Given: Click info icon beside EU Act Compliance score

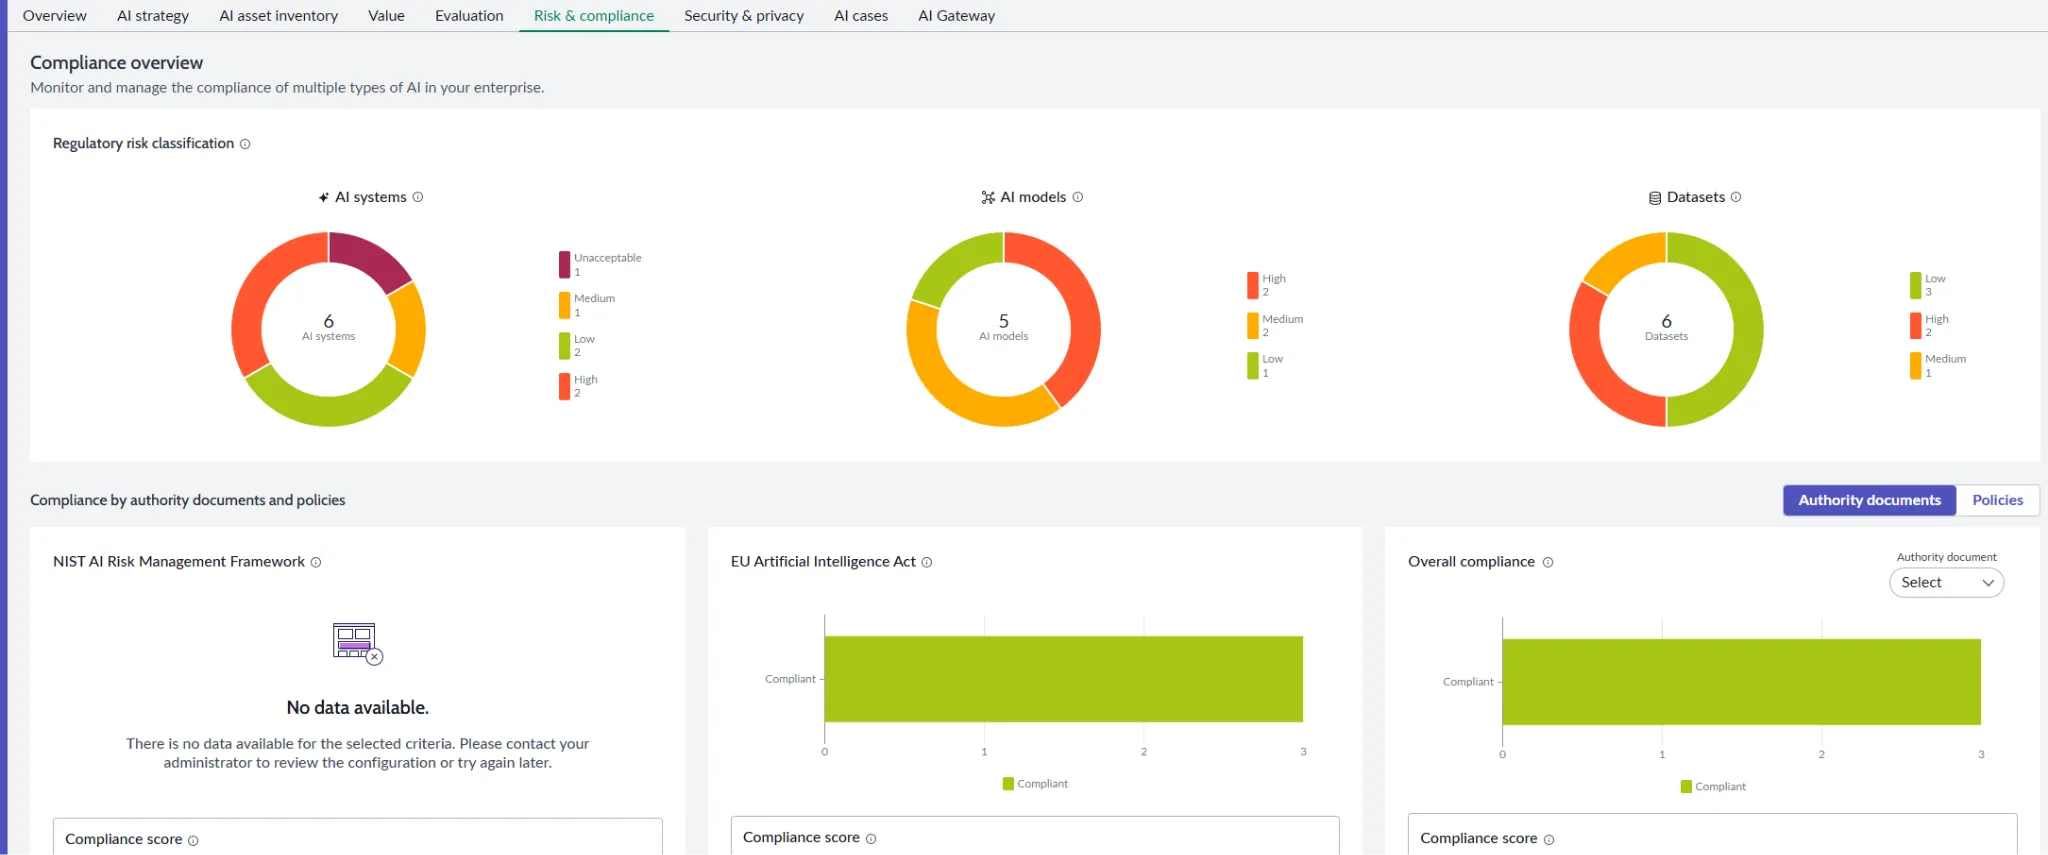Looking at the screenshot, I should click(871, 839).
